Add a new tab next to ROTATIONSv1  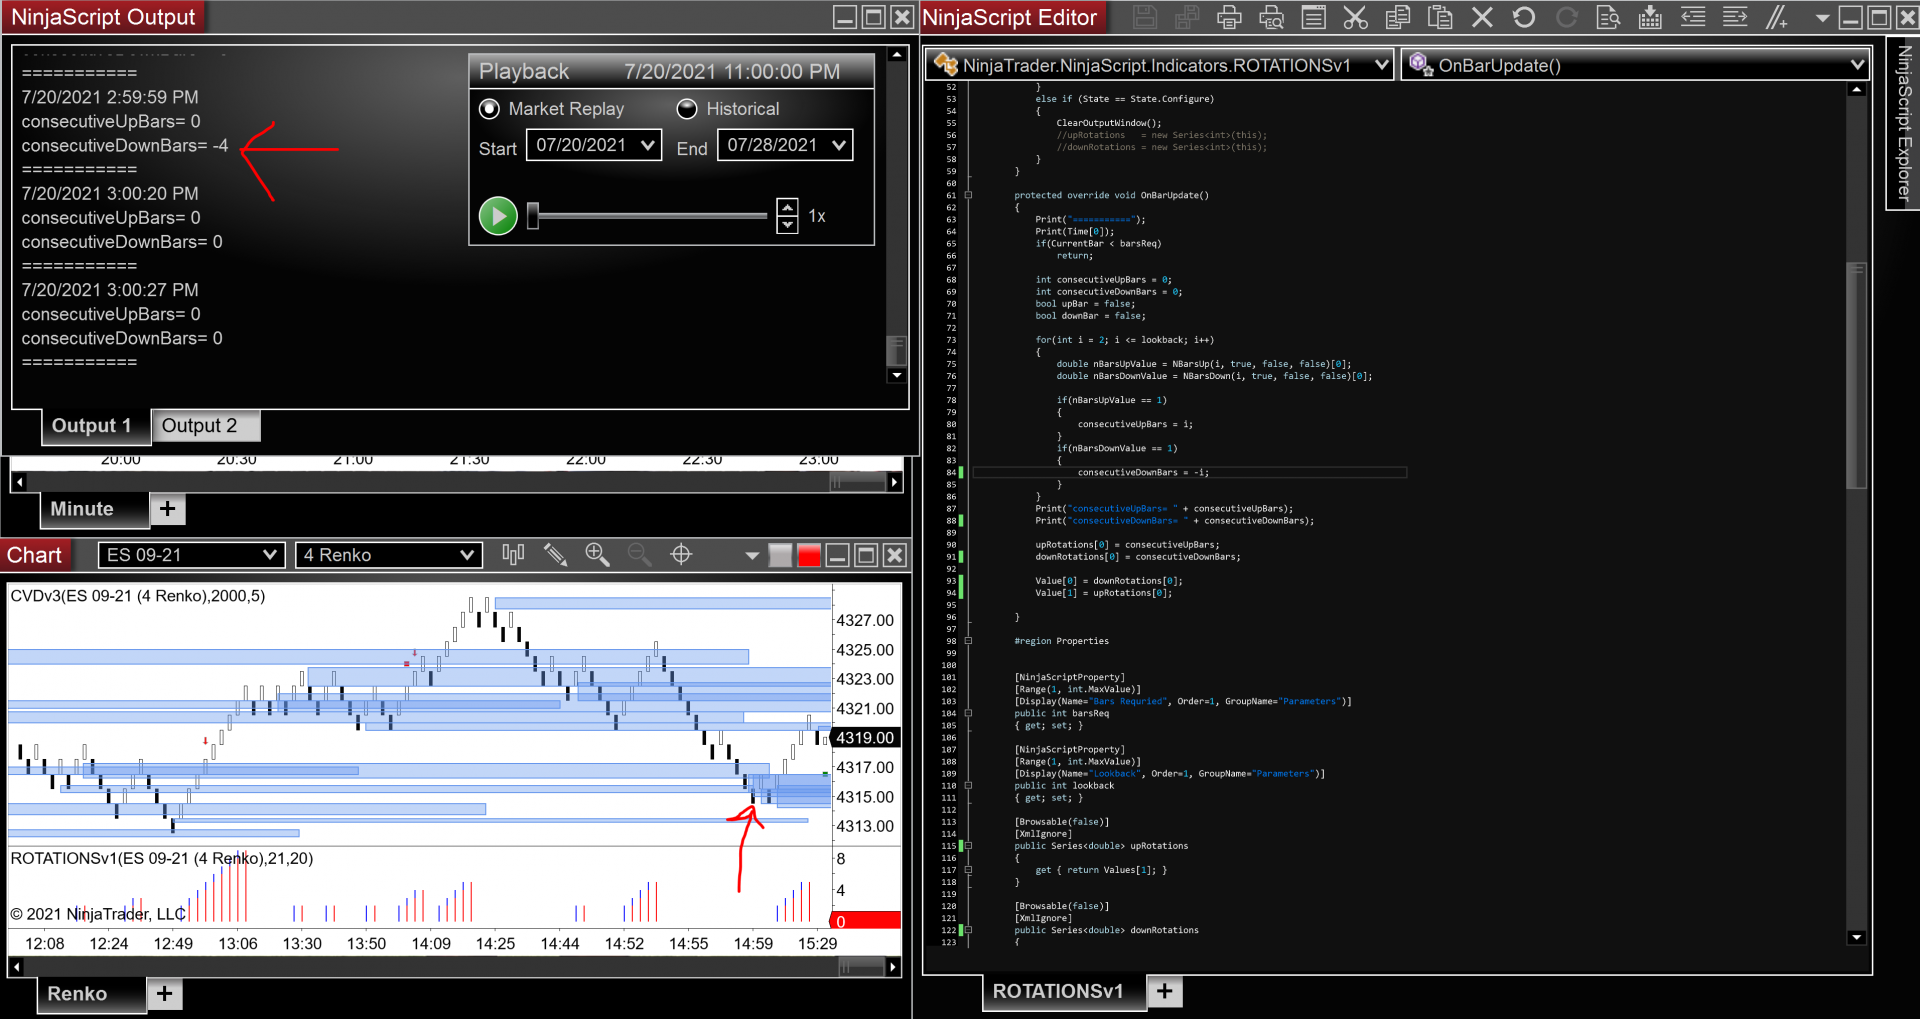point(1164,991)
